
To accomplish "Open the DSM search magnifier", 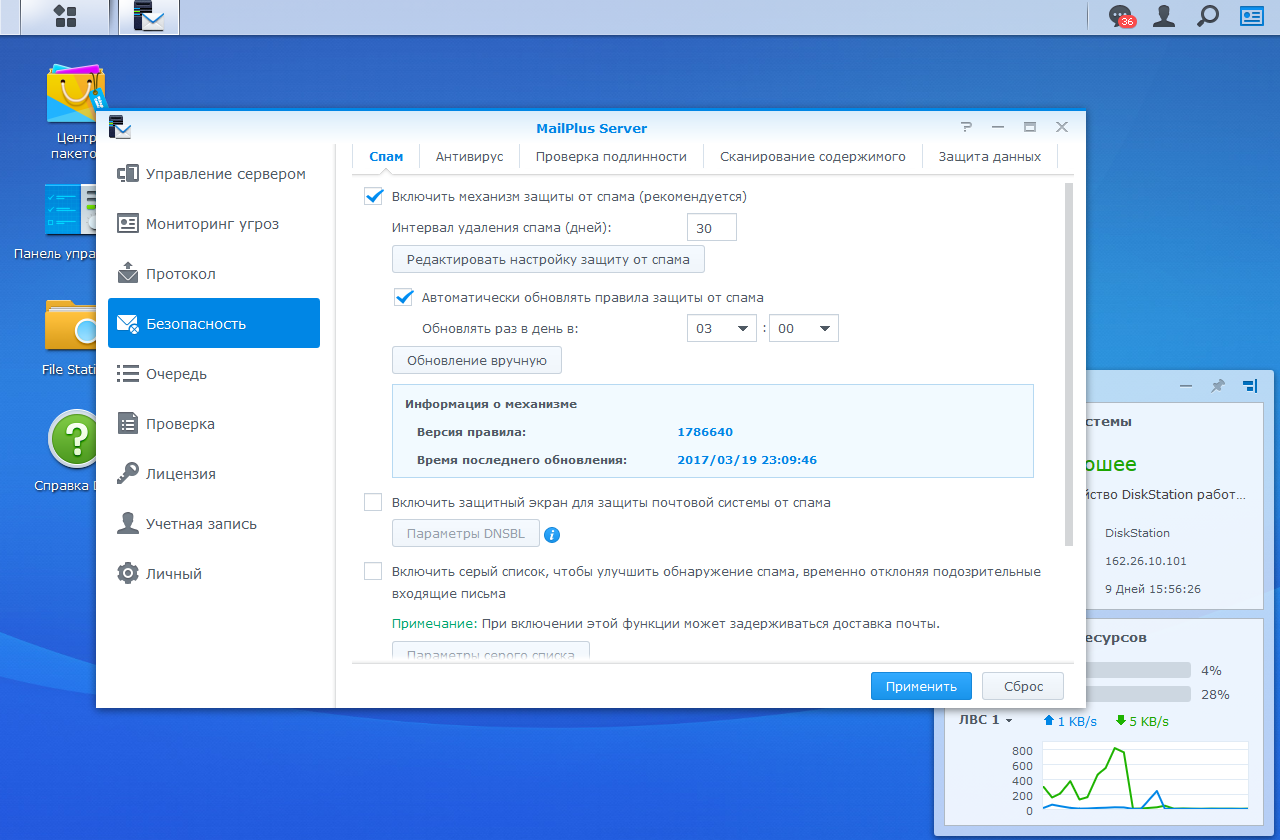I will (1208, 16).
